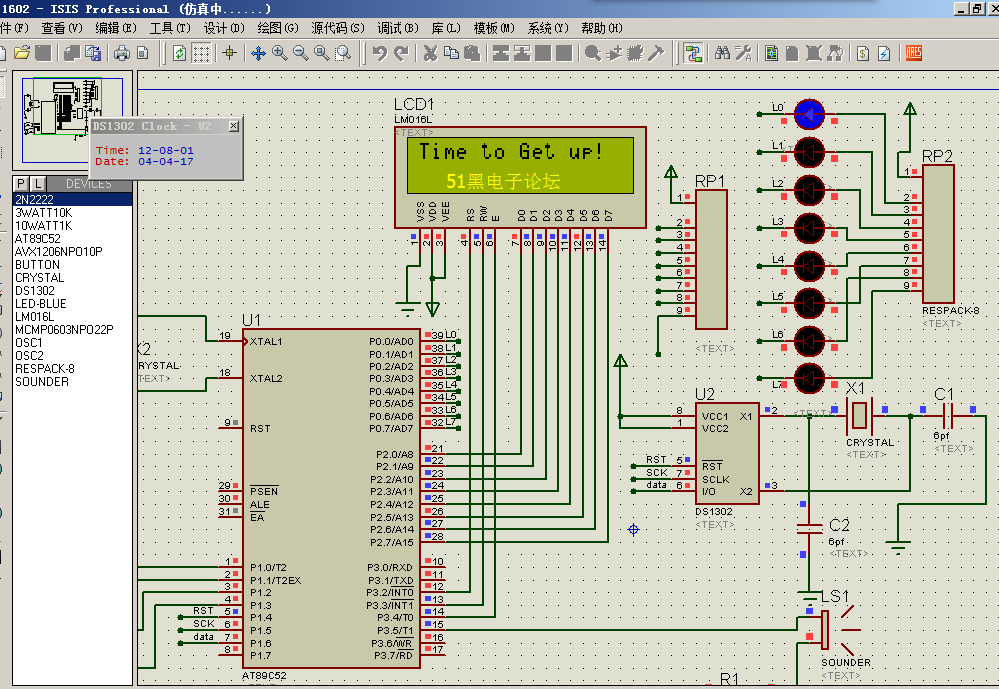Click the Export Section icon
Screen dimensions: 999x689
tap(93, 53)
